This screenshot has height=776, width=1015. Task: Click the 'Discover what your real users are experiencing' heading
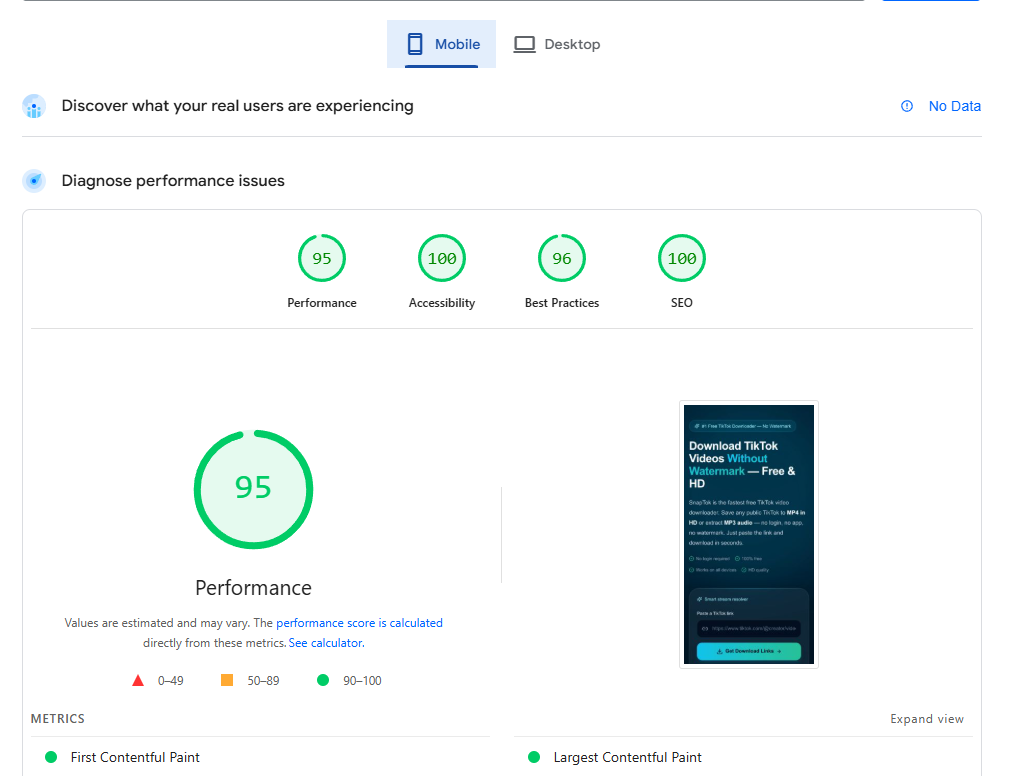pos(238,106)
